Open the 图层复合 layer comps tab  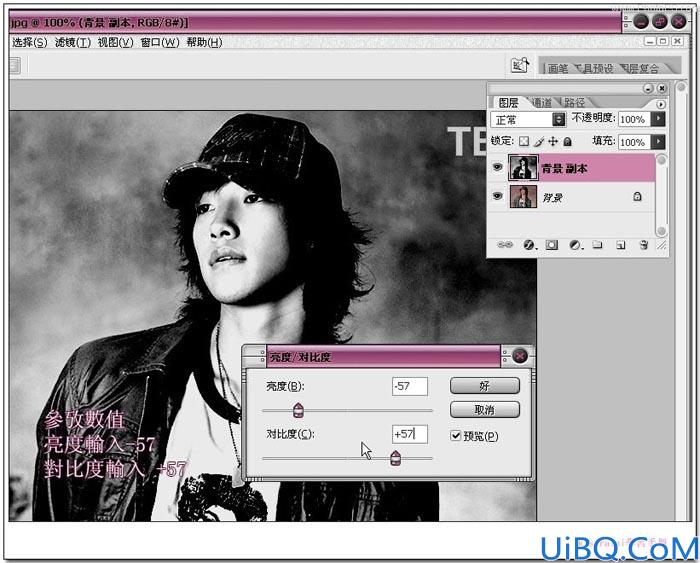coord(642,68)
